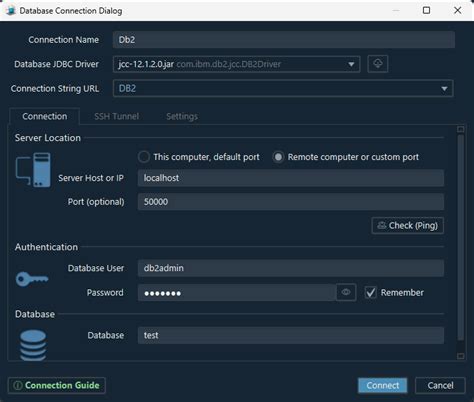The image size is (474, 402).
Task: Click the Server Host or IP field
Action: coord(291,178)
